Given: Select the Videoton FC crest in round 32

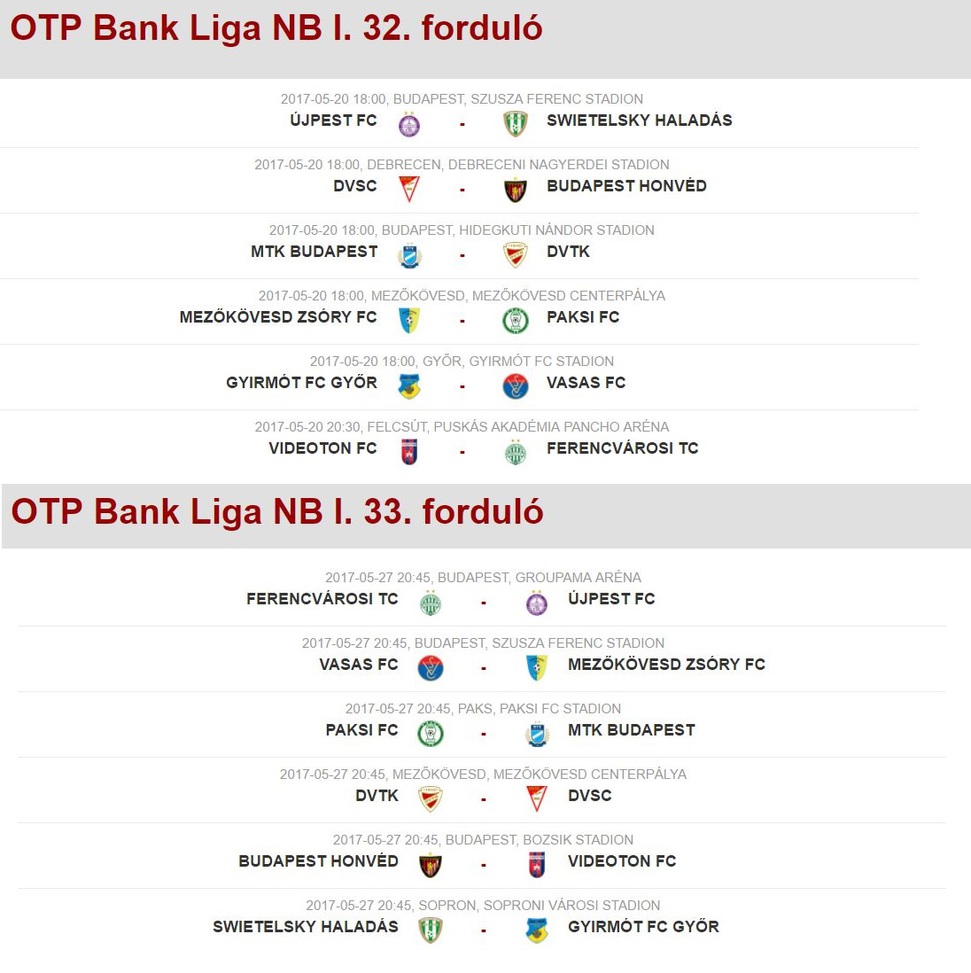Looking at the screenshot, I should pyautogui.click(x=409, y=452).
